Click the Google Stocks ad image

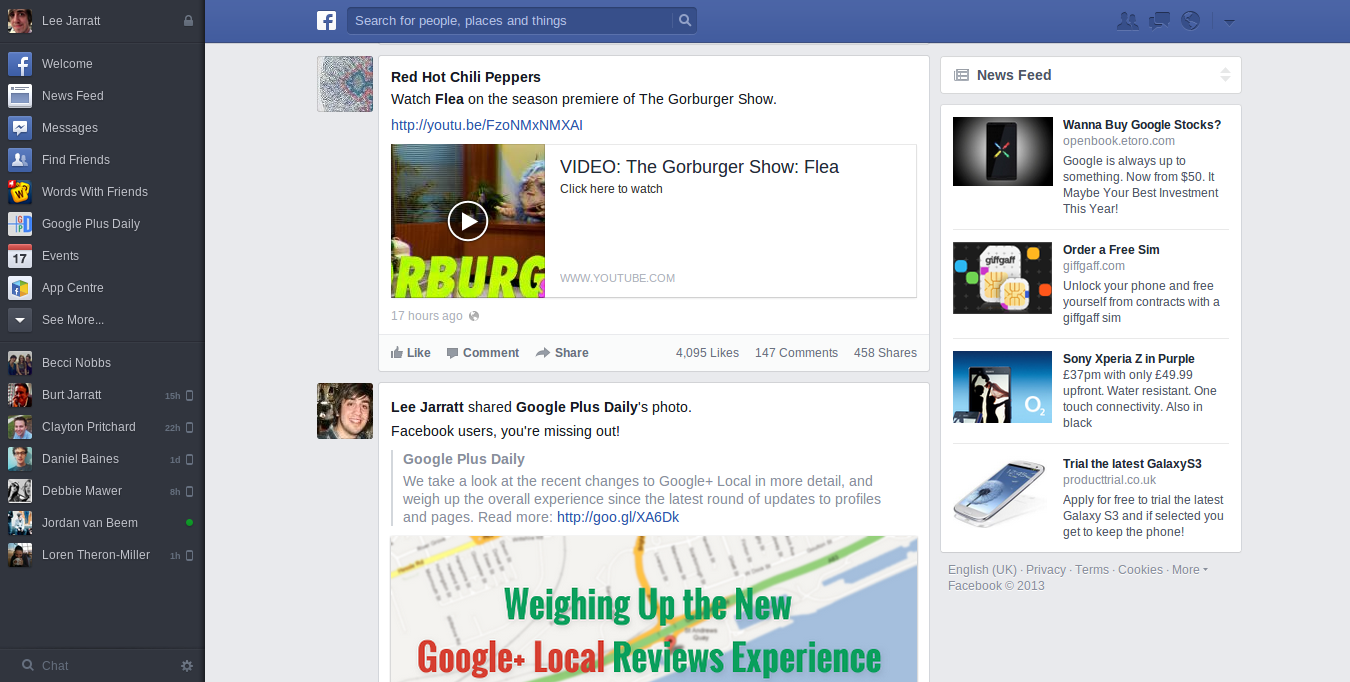click(1003, 151)
